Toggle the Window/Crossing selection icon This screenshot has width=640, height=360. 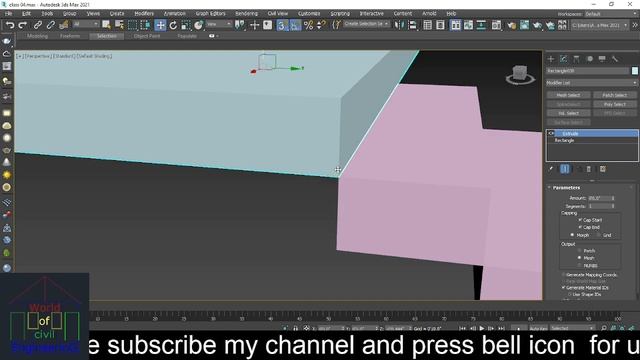[145, 25]
